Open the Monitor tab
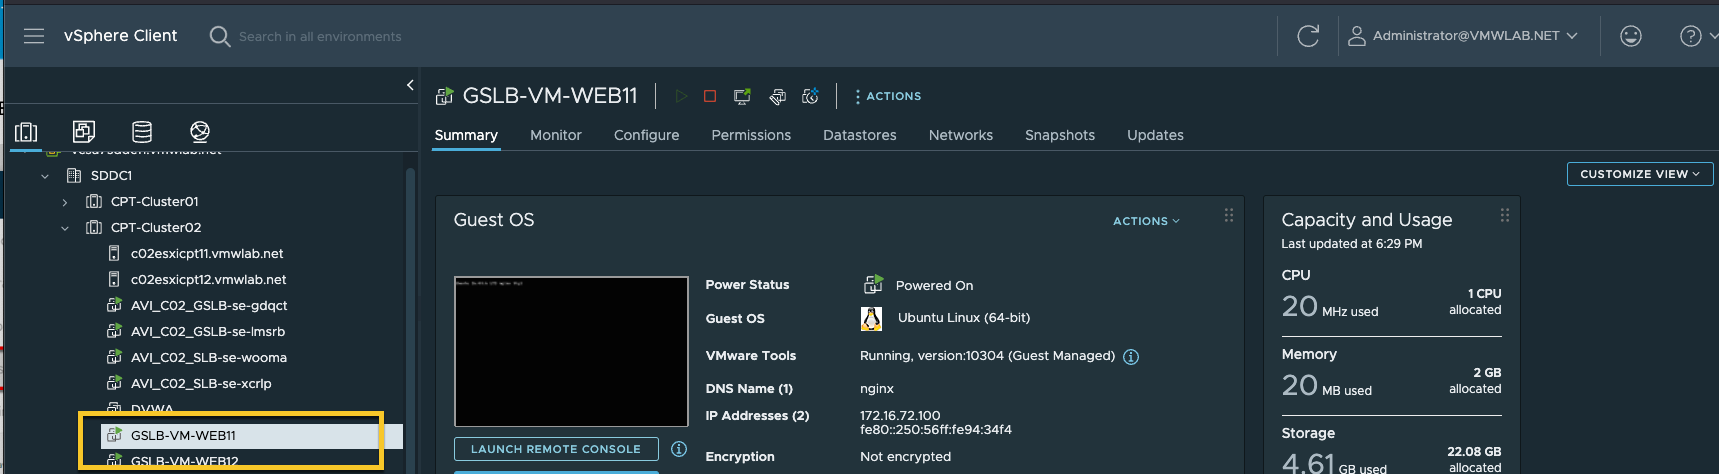Image resolution: width=1719 pixels, height=474 pixels. pyautogui.click(x=556, y=135)
